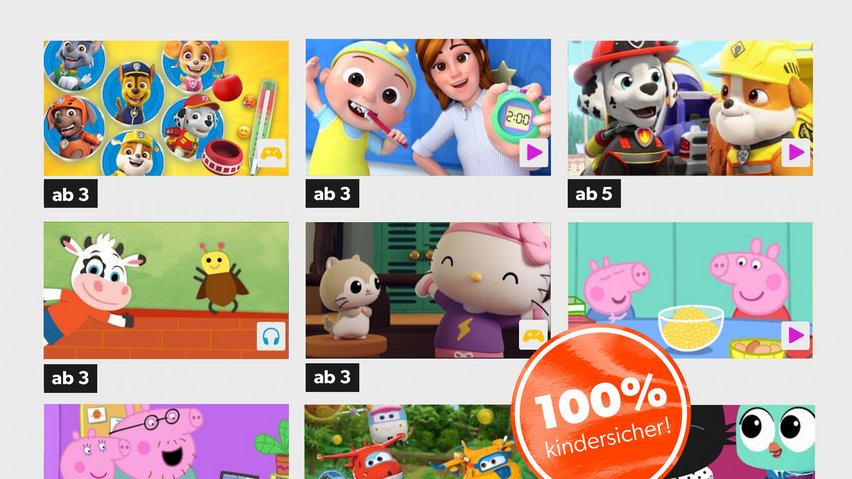Click 'ab 3' label under the cow tile
Viewport: 852px width, 479px height.
71,378
